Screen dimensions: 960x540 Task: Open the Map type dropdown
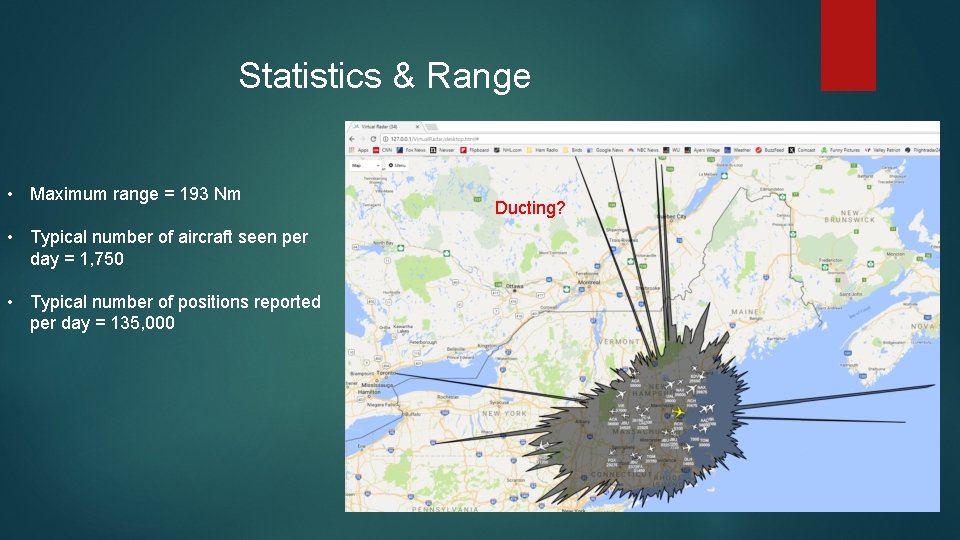[x=364, y=165]
